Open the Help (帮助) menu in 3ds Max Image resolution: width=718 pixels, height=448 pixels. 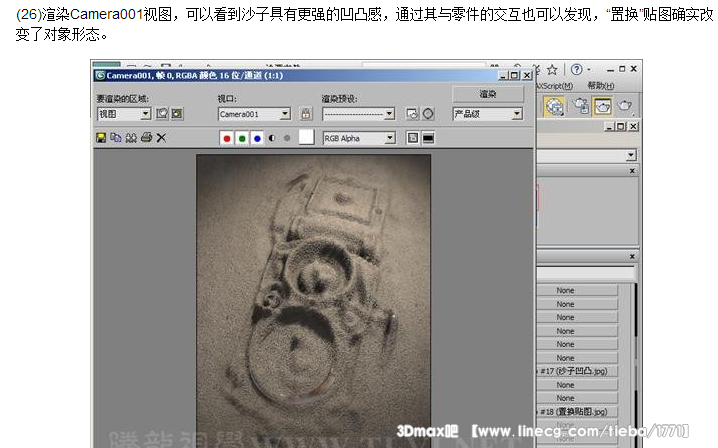(600, 86)
